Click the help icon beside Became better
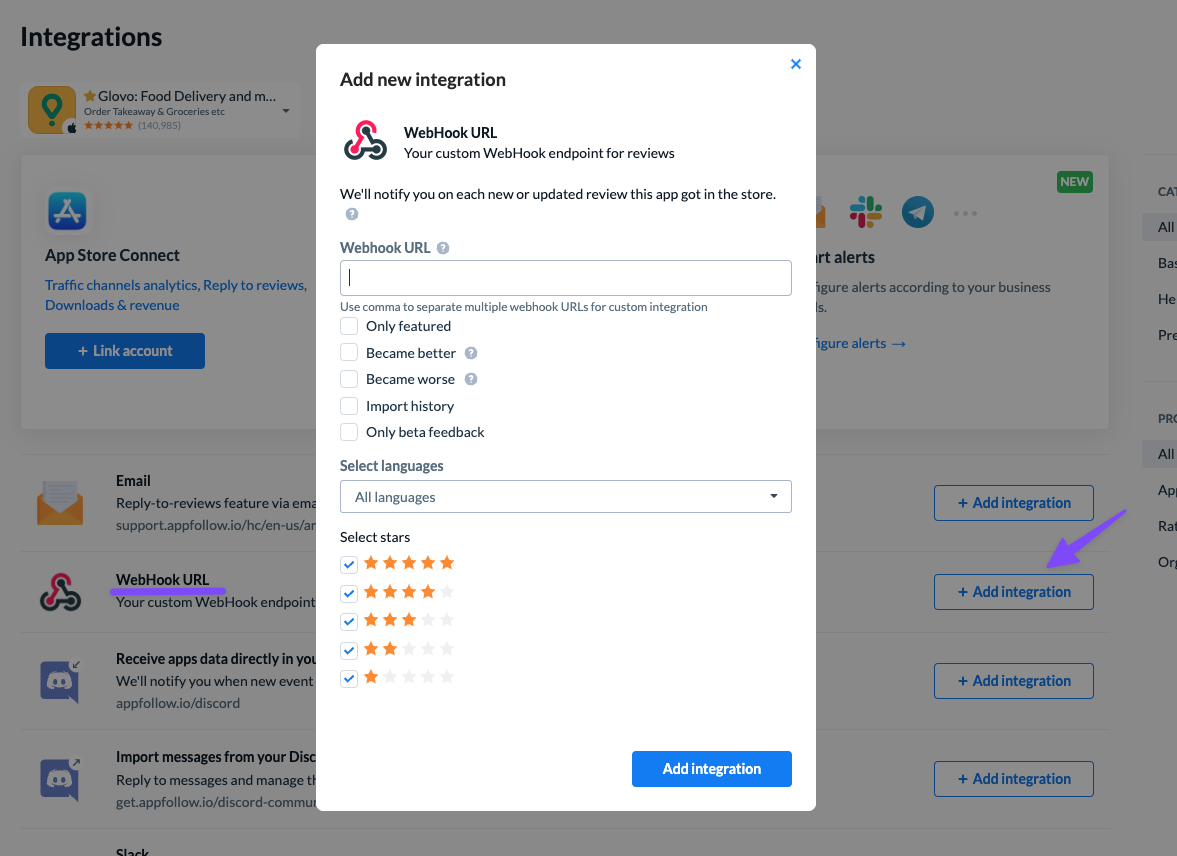This screenshot has width=1177, height=856. 471,353
